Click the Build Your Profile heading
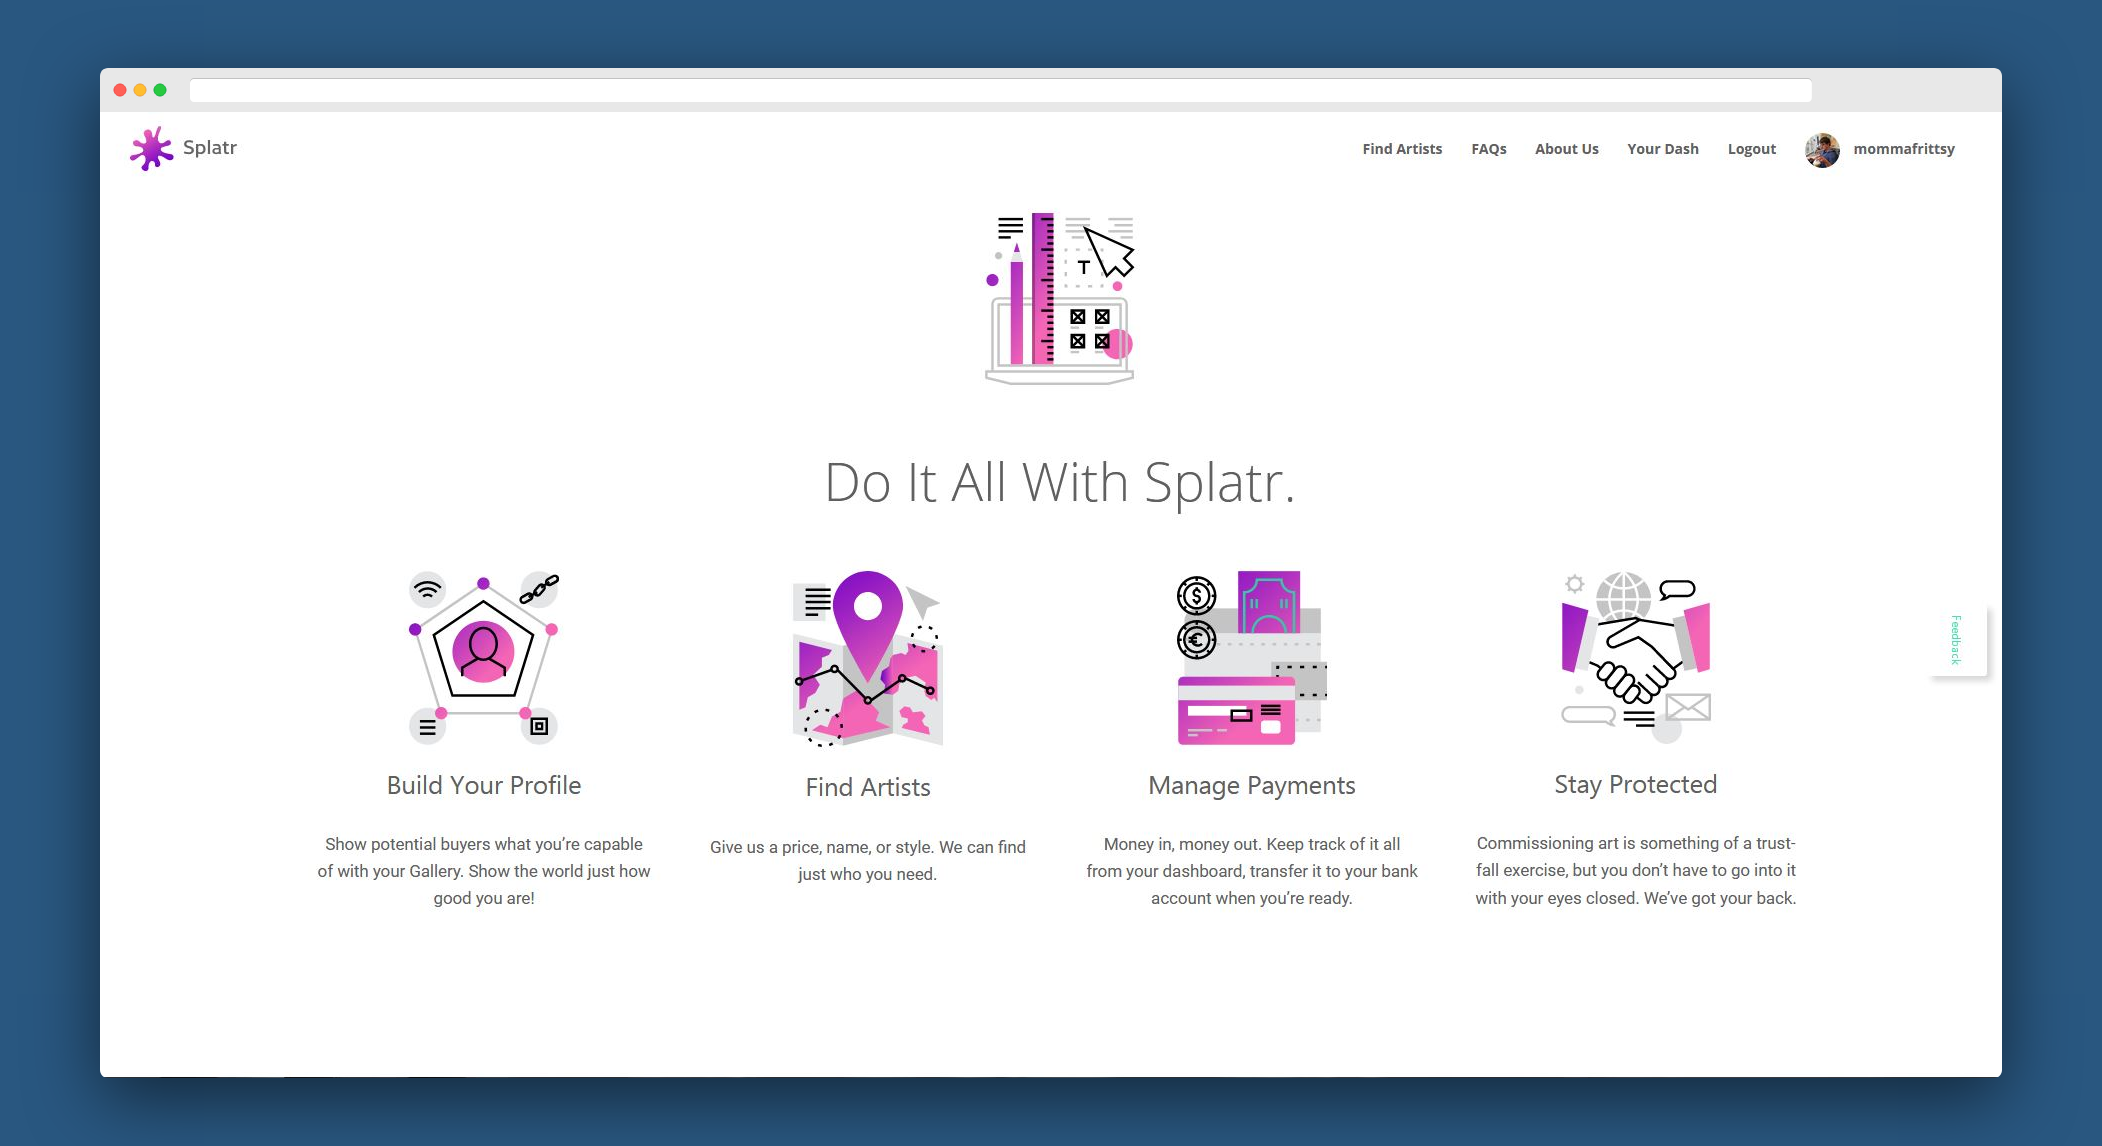 (x=484, y=785)
